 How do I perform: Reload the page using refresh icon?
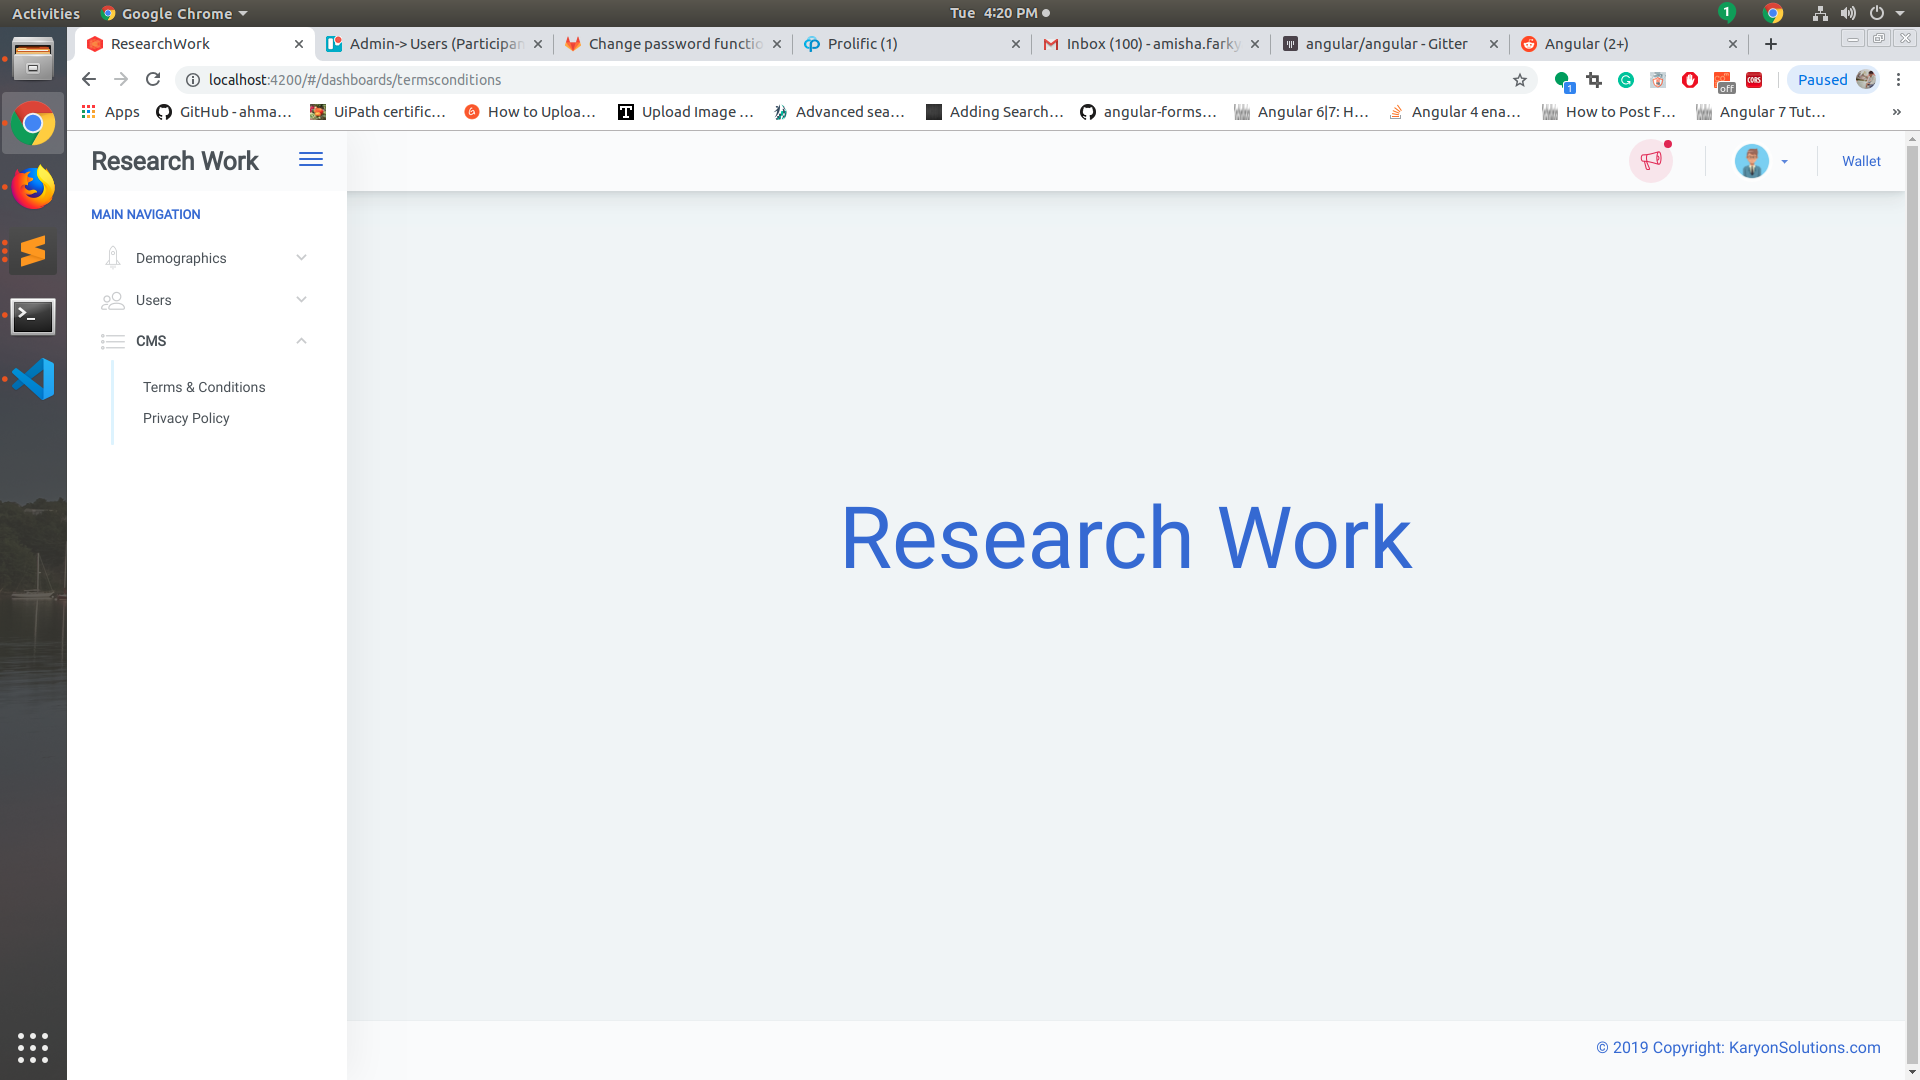[x=153, y=80]
